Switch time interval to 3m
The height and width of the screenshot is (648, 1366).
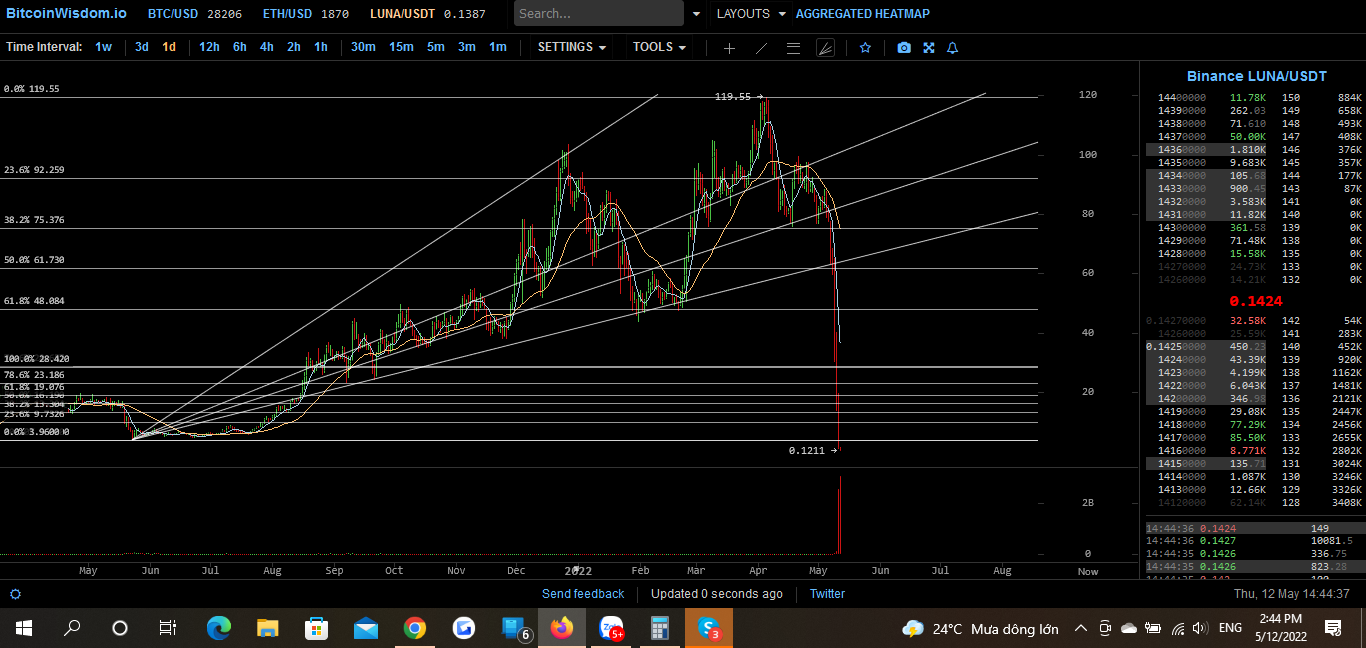467,47
